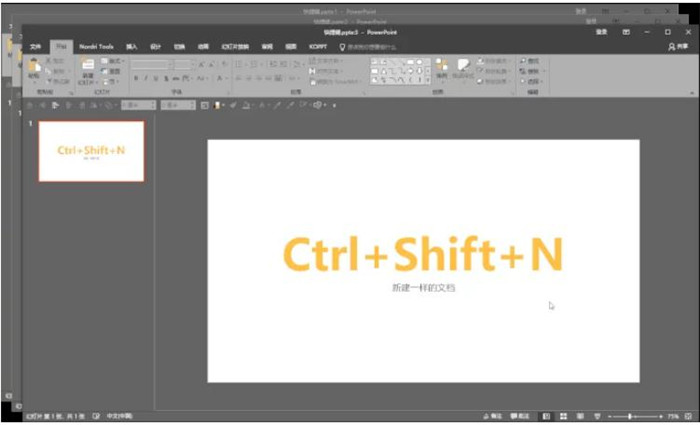700x425 pixels.
Task: Click the zoom in plus button
Action: point(662,416)
